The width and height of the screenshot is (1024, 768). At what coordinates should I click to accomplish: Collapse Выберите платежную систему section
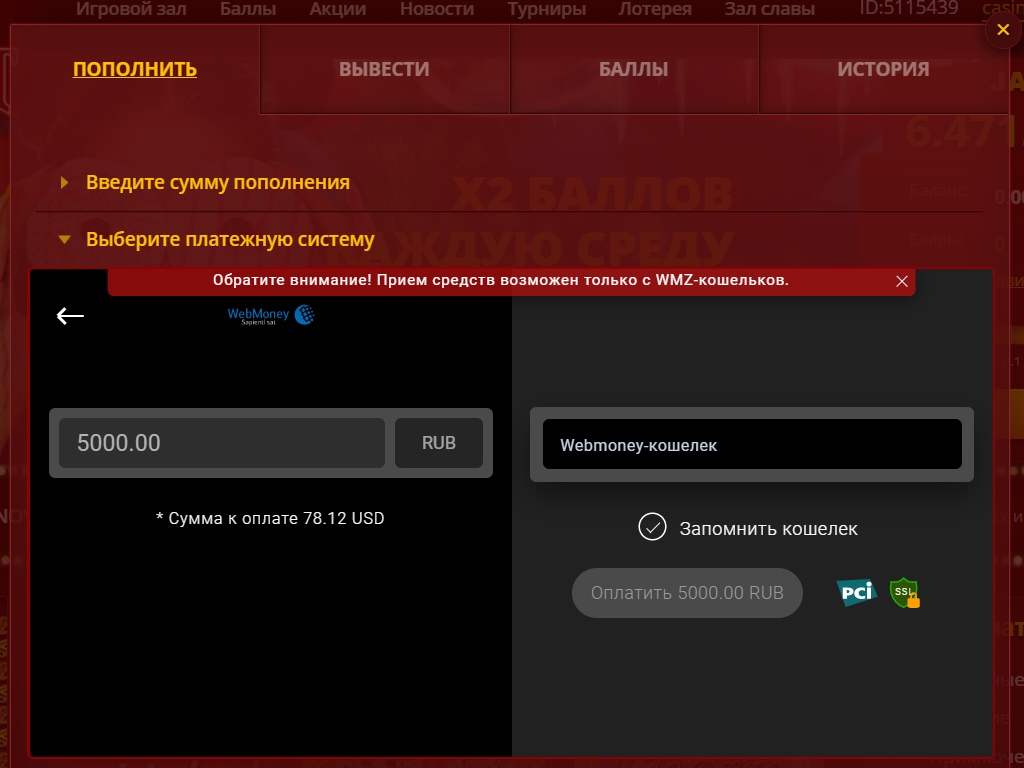[x=229, y=240]
